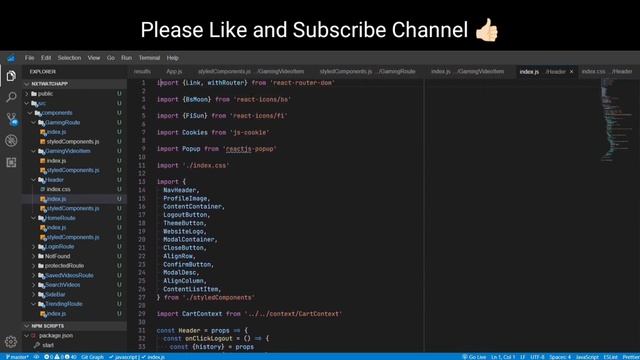This screenshot has width=640, height=360.
Task: Collapse the components folder
Action: (74, 113)
